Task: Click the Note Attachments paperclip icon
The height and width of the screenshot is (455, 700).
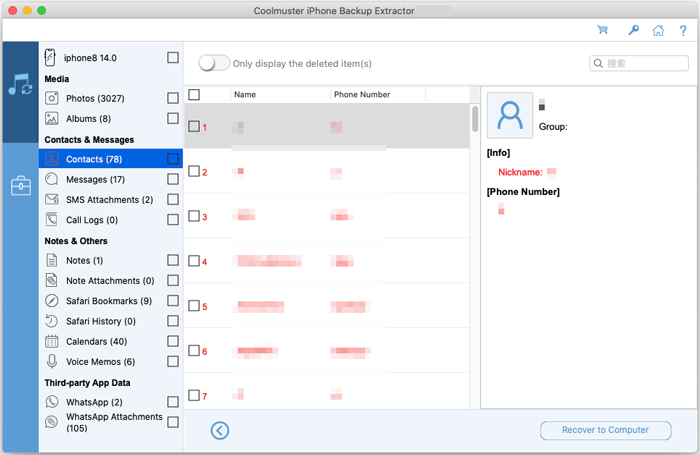Action: pos(52,280)
